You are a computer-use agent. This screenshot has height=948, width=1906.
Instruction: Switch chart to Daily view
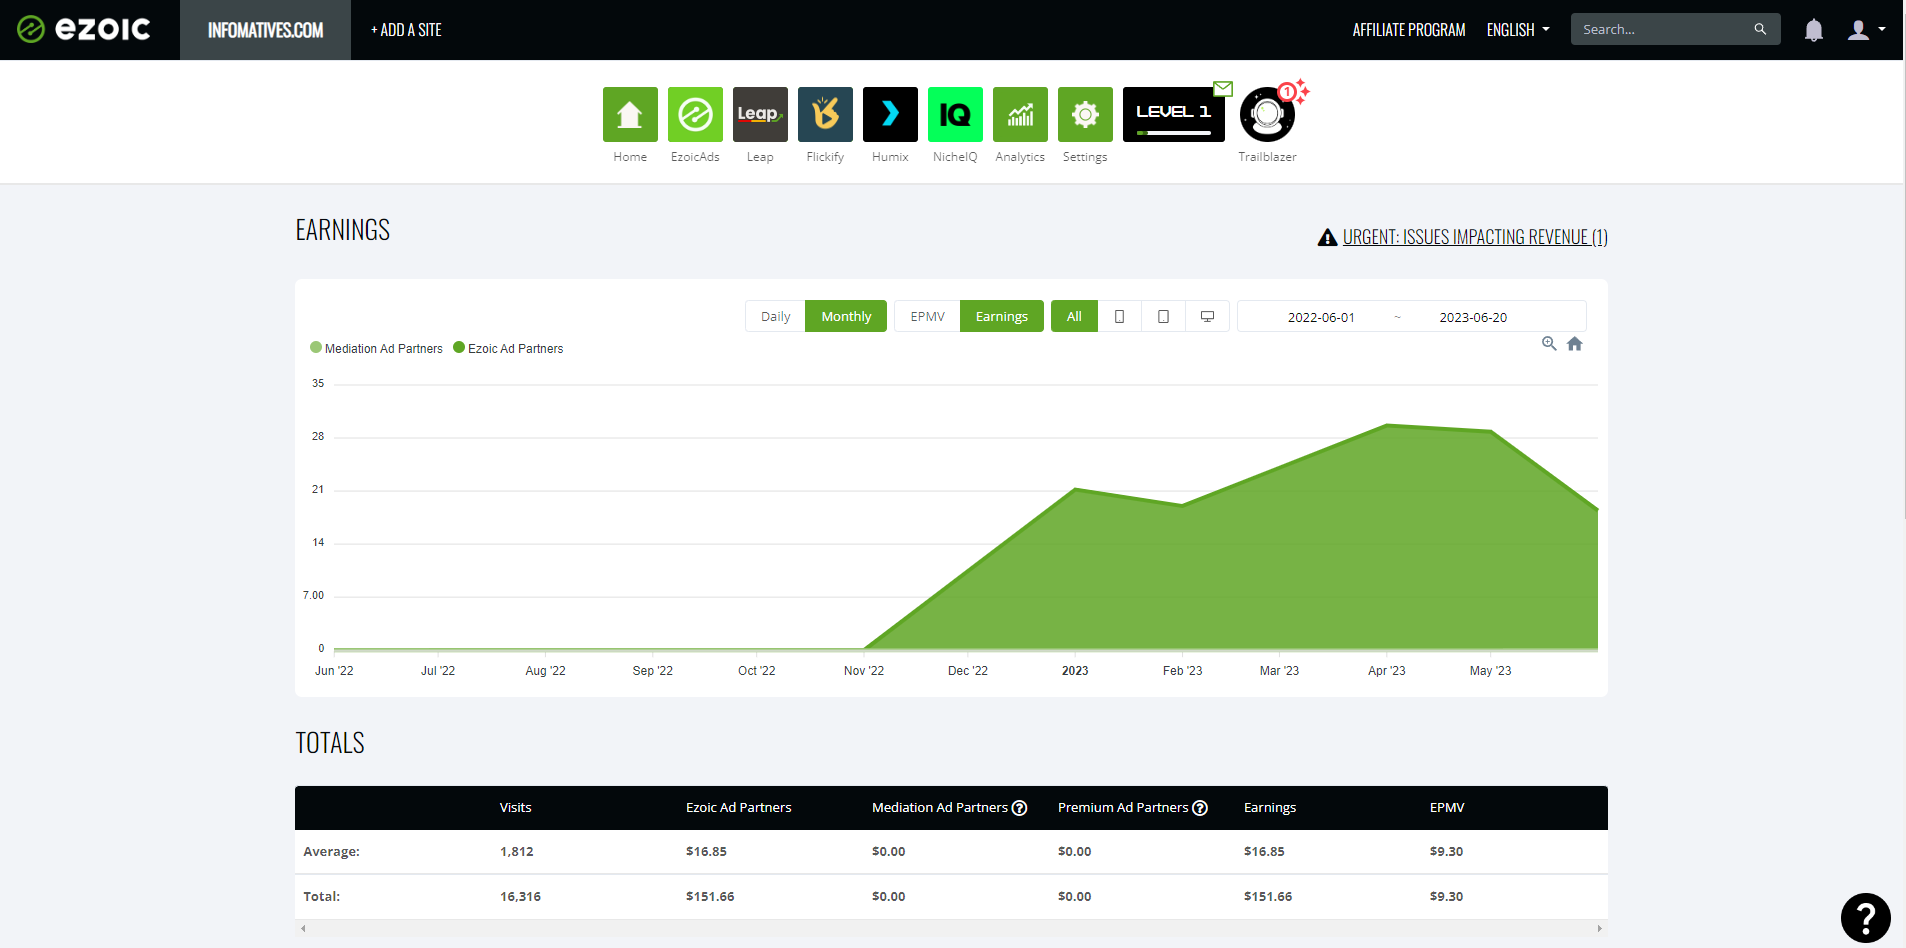(x=775, y=316)
